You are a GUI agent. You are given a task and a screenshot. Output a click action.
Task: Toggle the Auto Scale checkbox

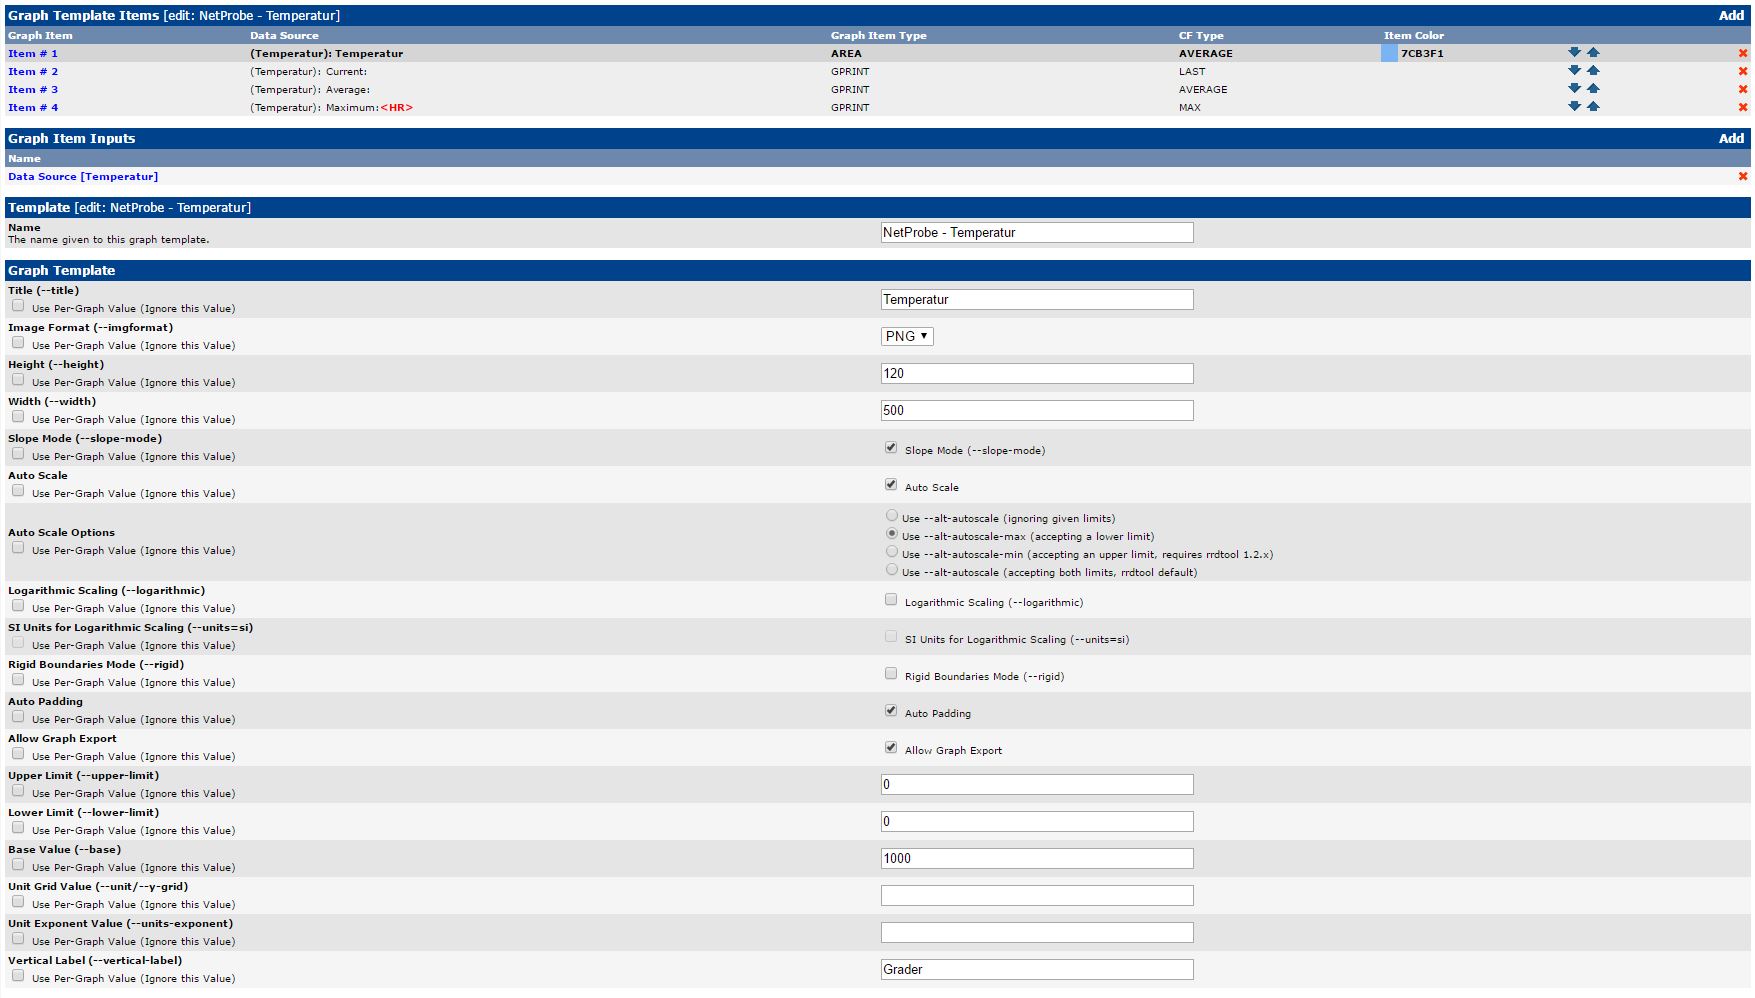[x=891, y=485]
